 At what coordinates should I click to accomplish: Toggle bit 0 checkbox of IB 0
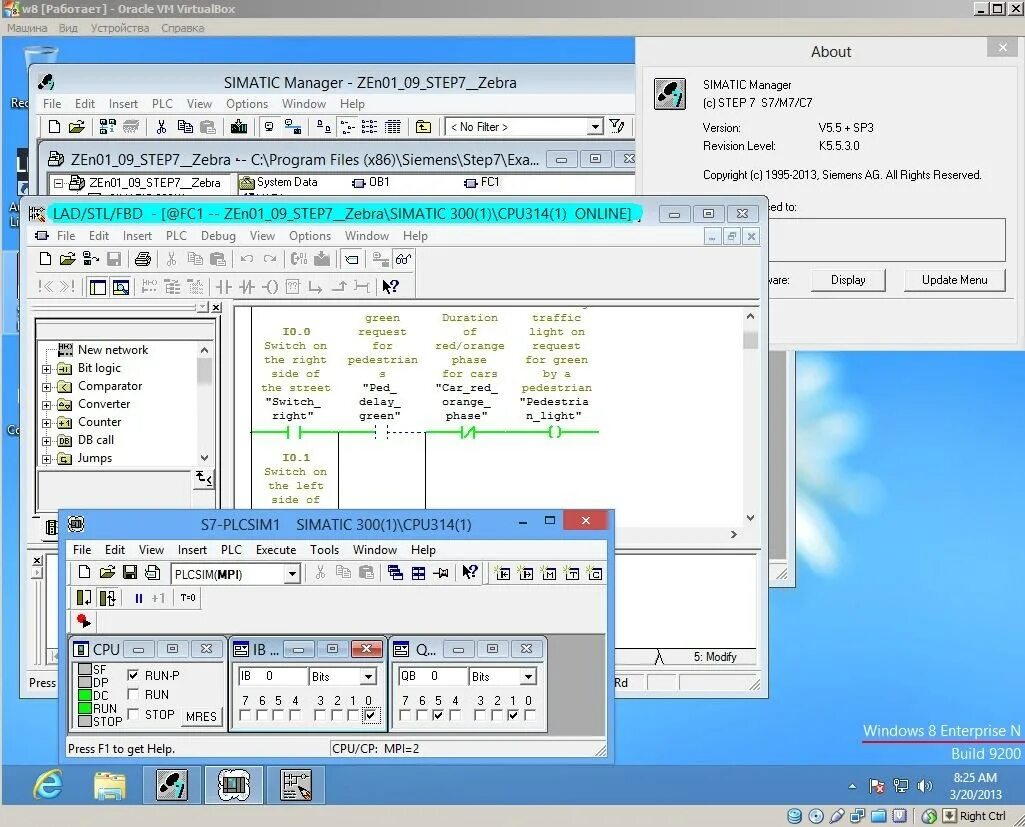(x=369, y=715)
